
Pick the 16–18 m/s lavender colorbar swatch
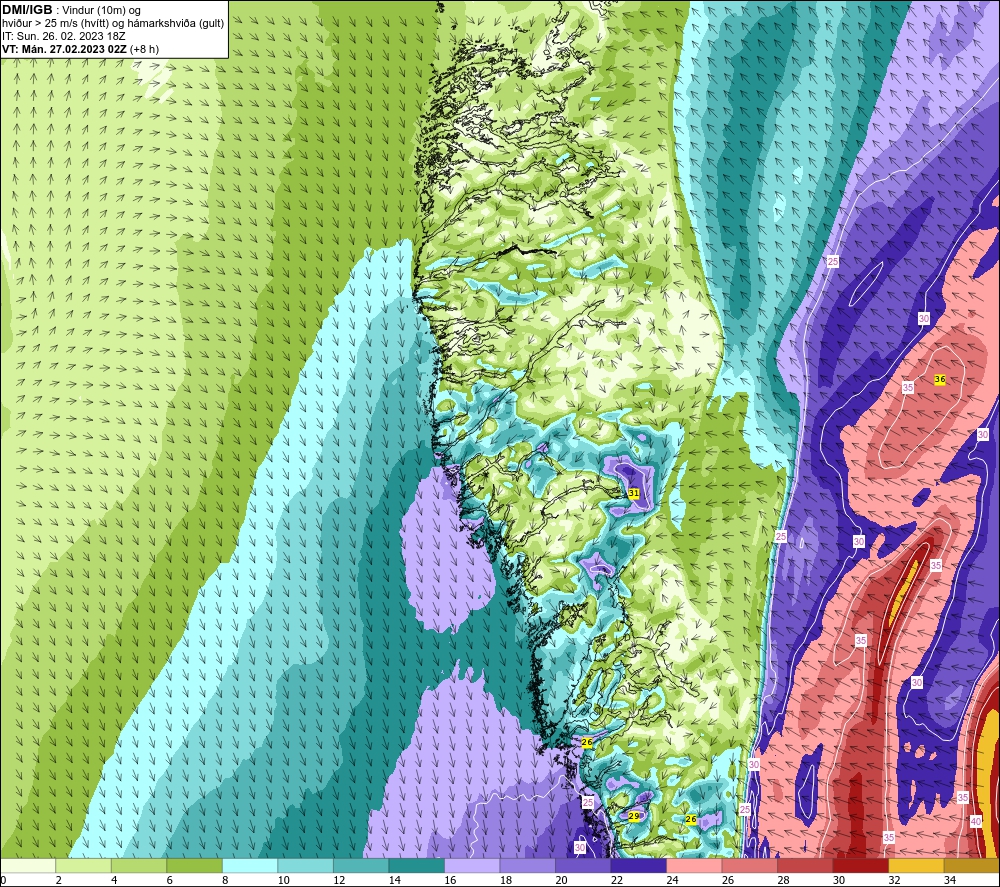click(472, 866)
